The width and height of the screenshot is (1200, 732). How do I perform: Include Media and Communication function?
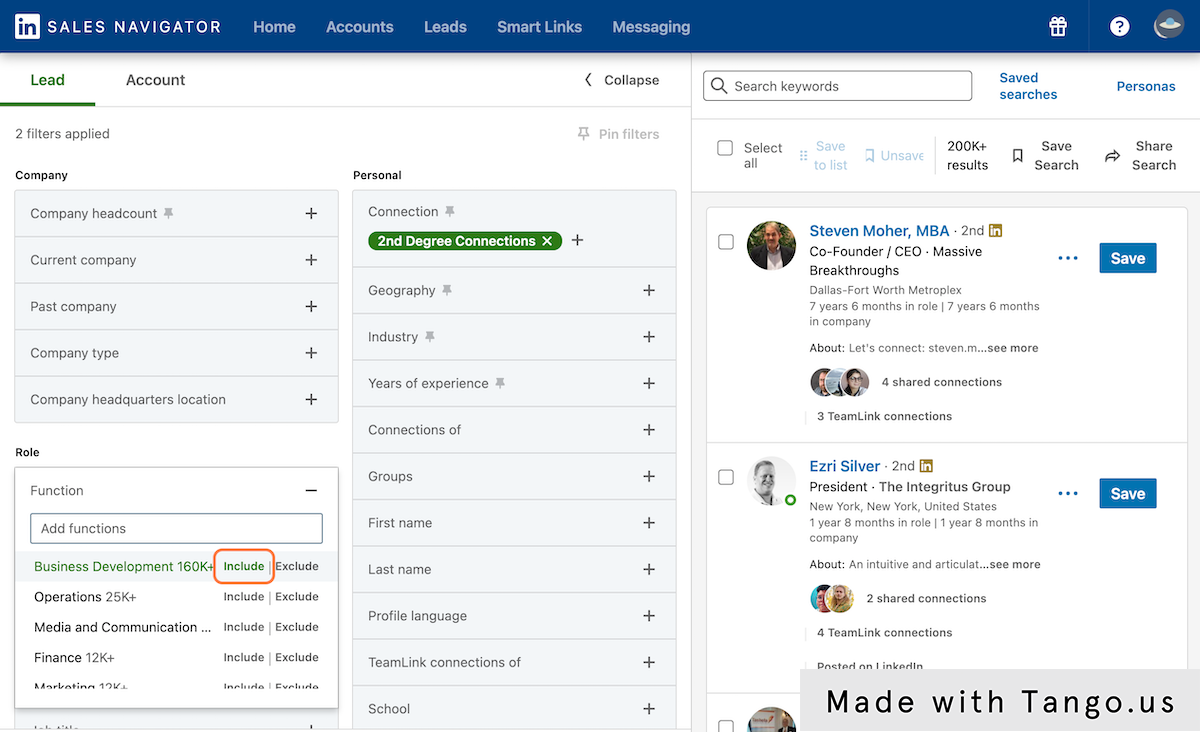244,627
